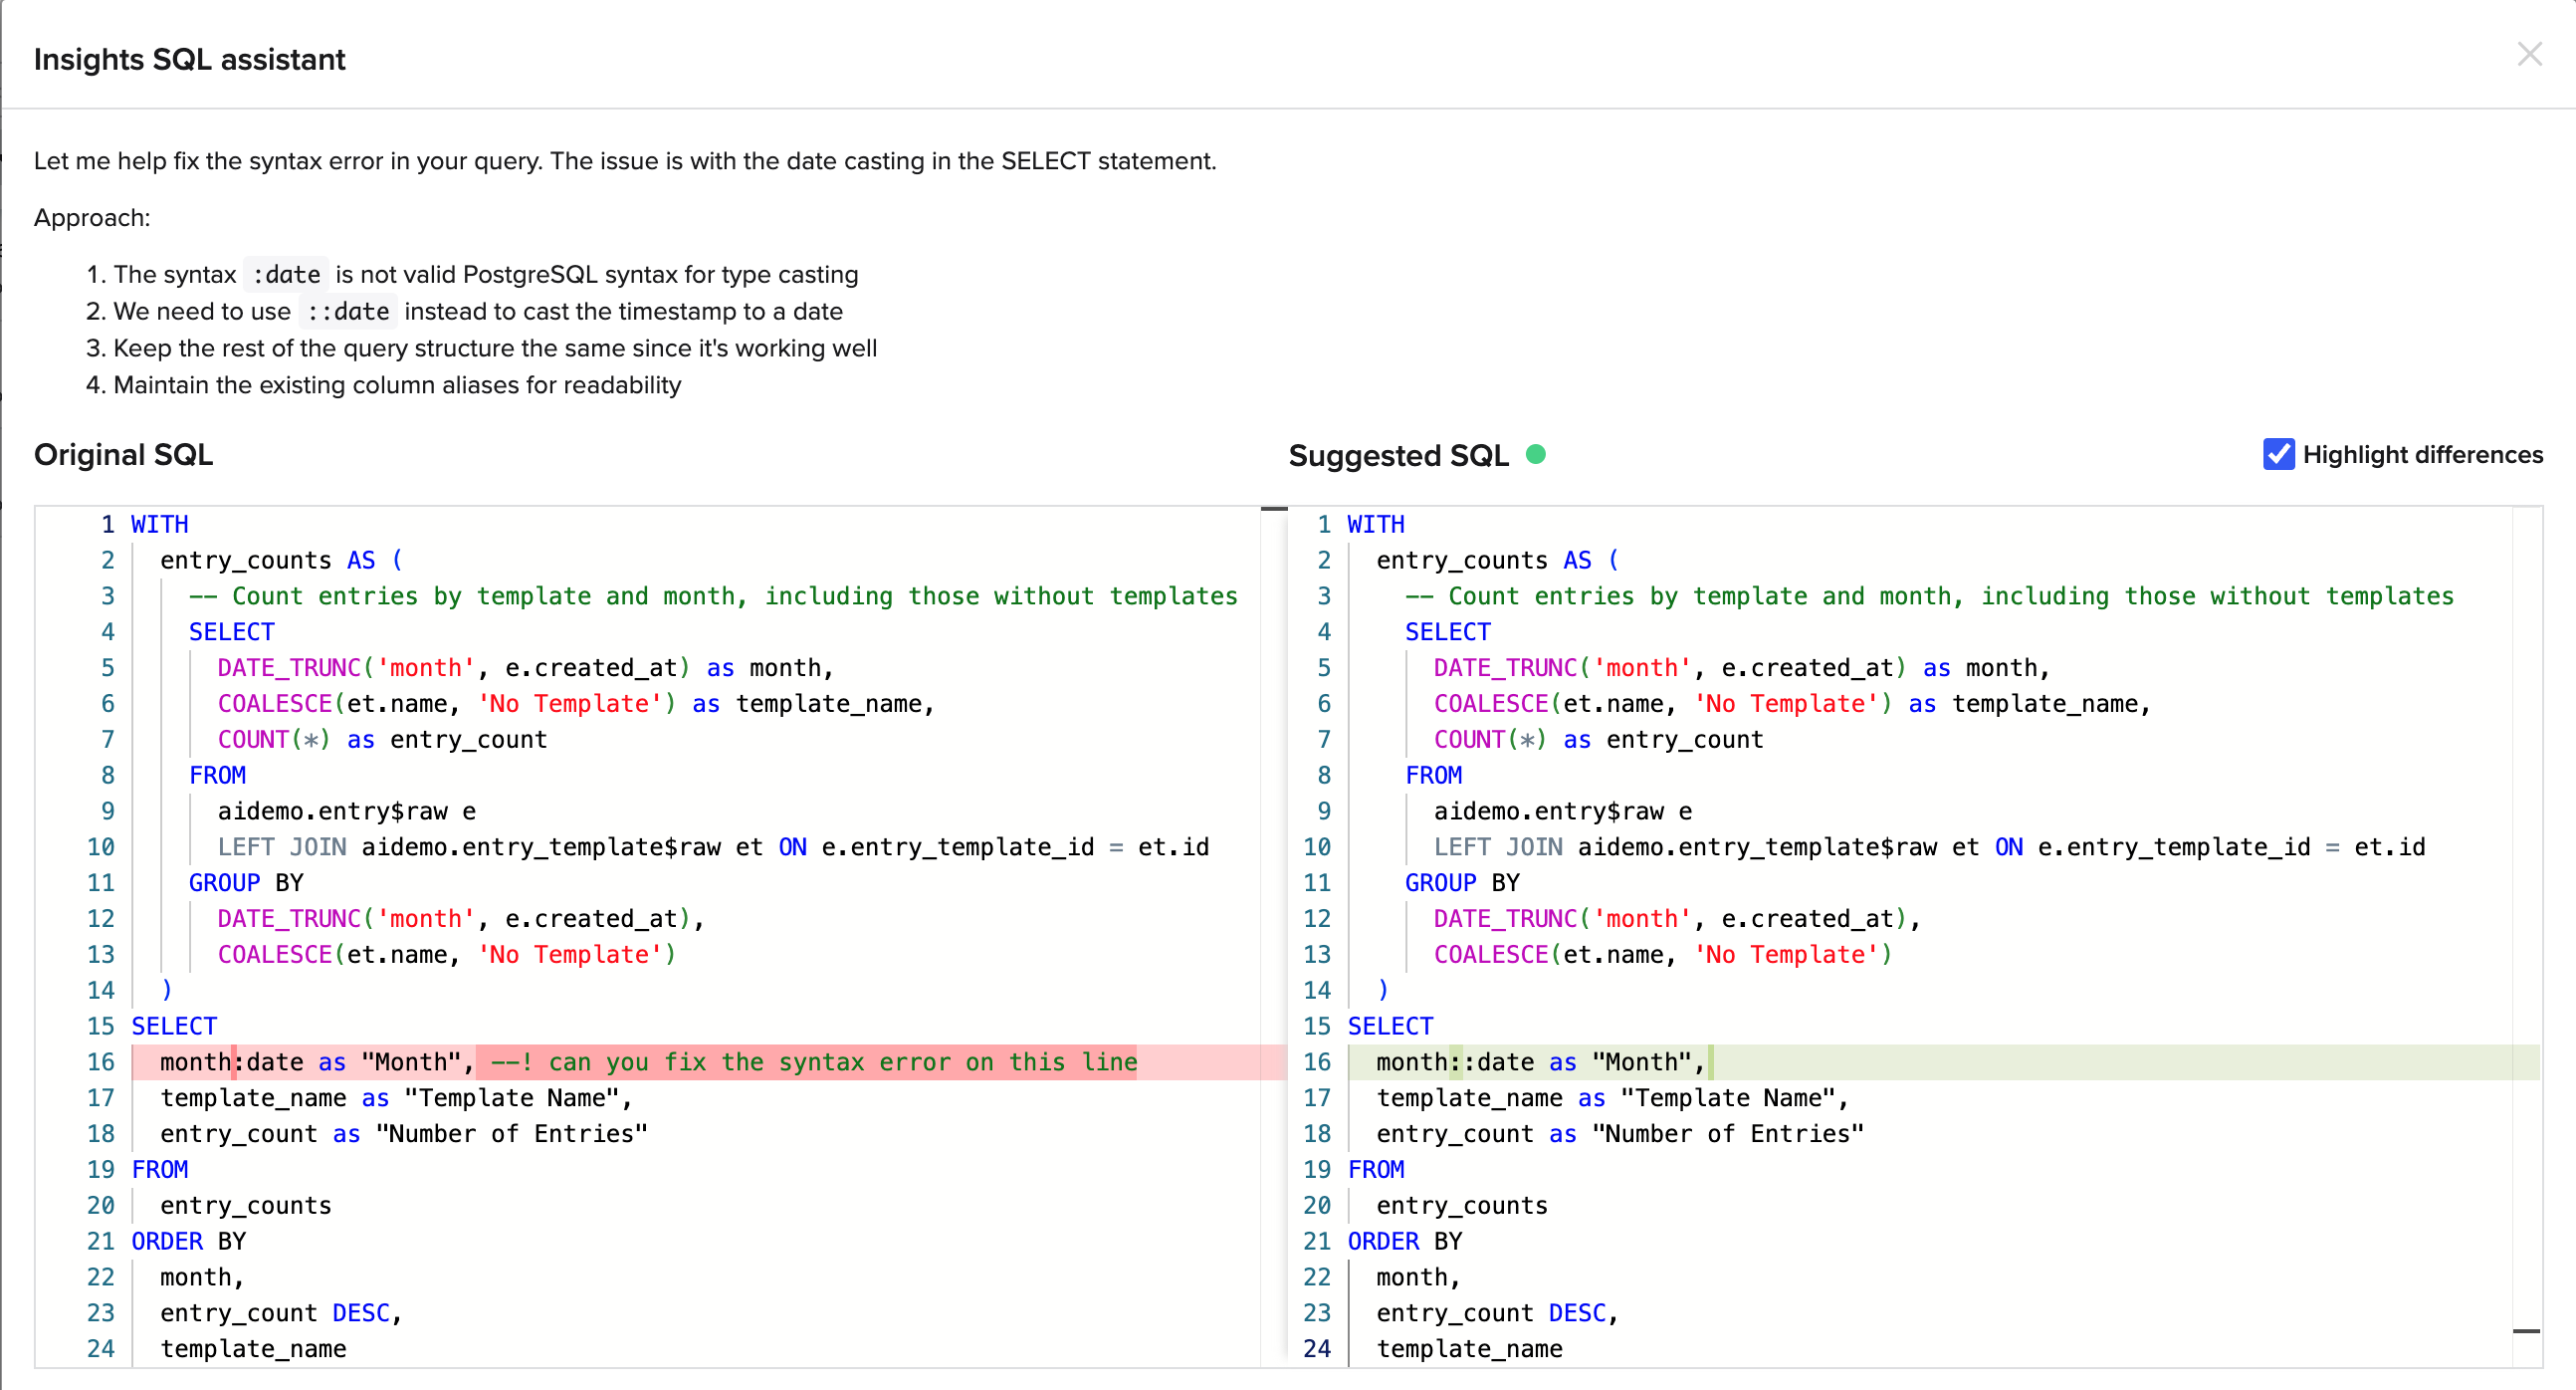The image size is (2576, 1390).
Task: Click GROUP BY on line 11 of Suggested SQL
Action: (x=1461, y=882)
